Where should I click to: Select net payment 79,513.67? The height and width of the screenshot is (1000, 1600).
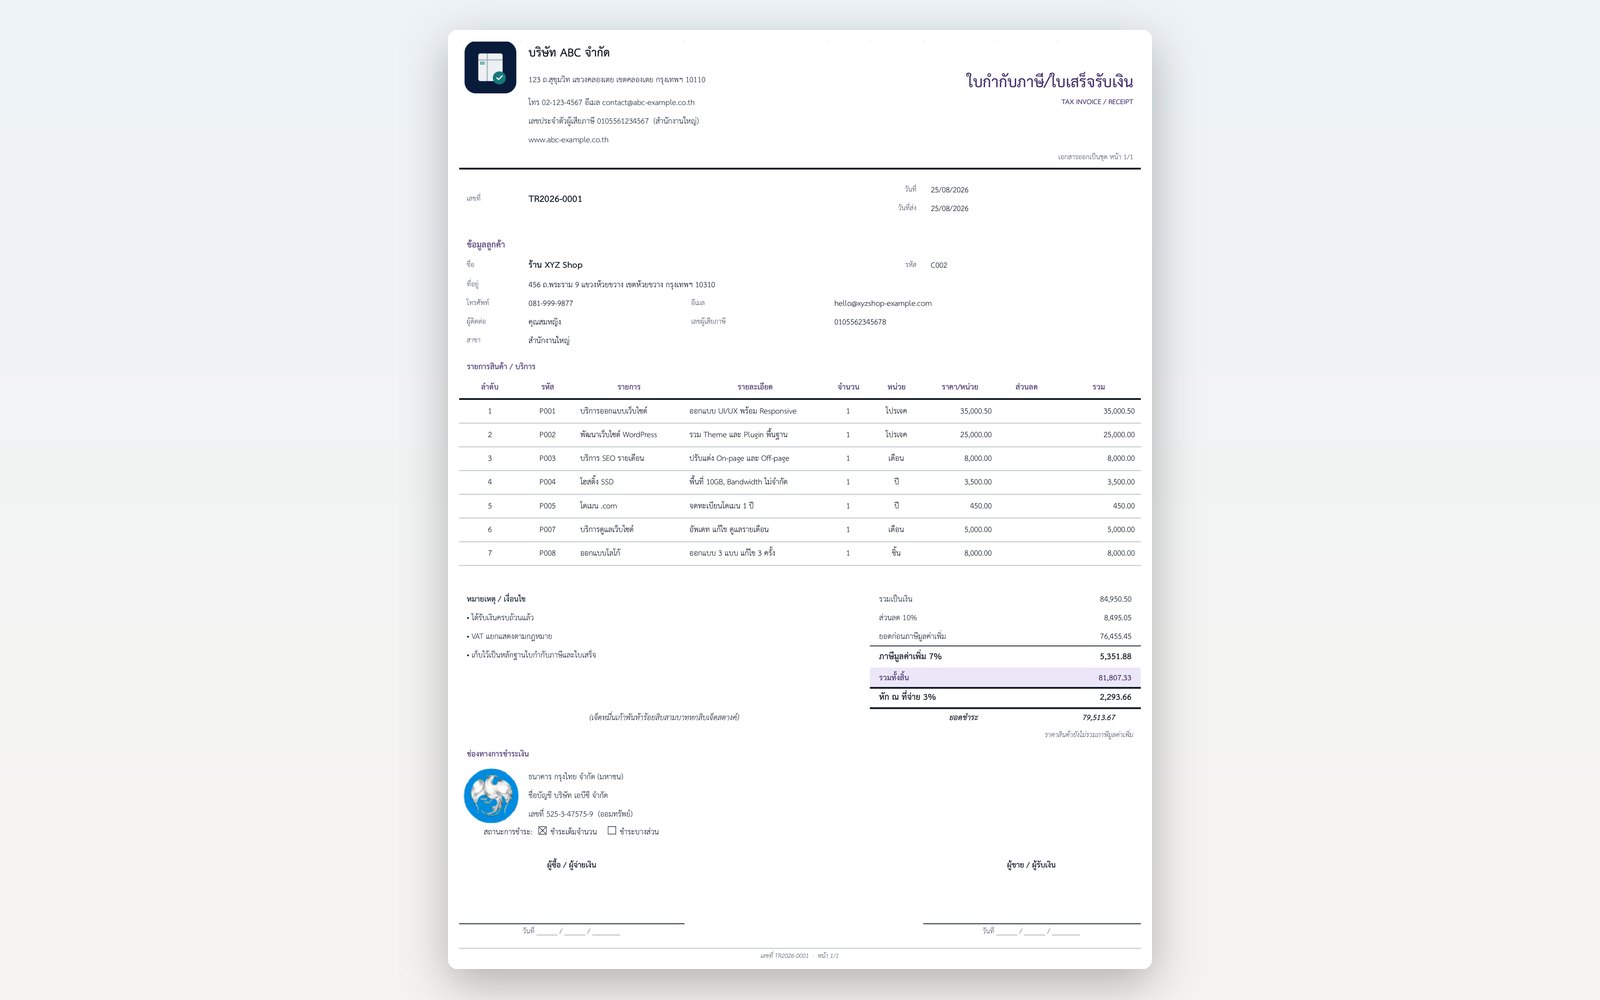click(x=1099, y=717)
